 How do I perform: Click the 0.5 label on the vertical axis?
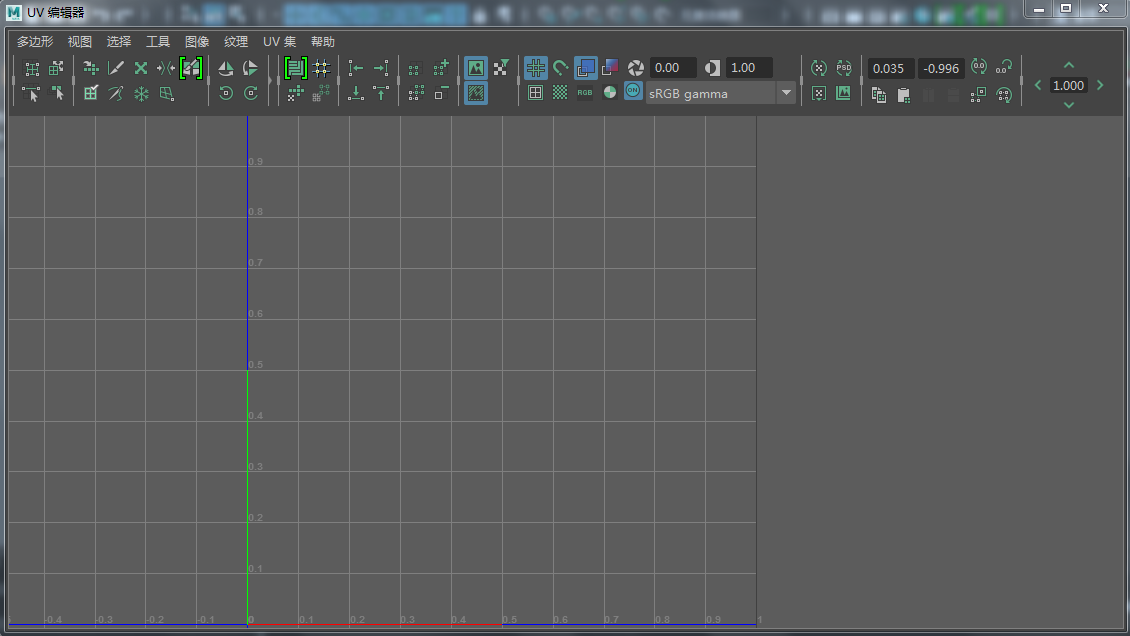tap(256, 365)
